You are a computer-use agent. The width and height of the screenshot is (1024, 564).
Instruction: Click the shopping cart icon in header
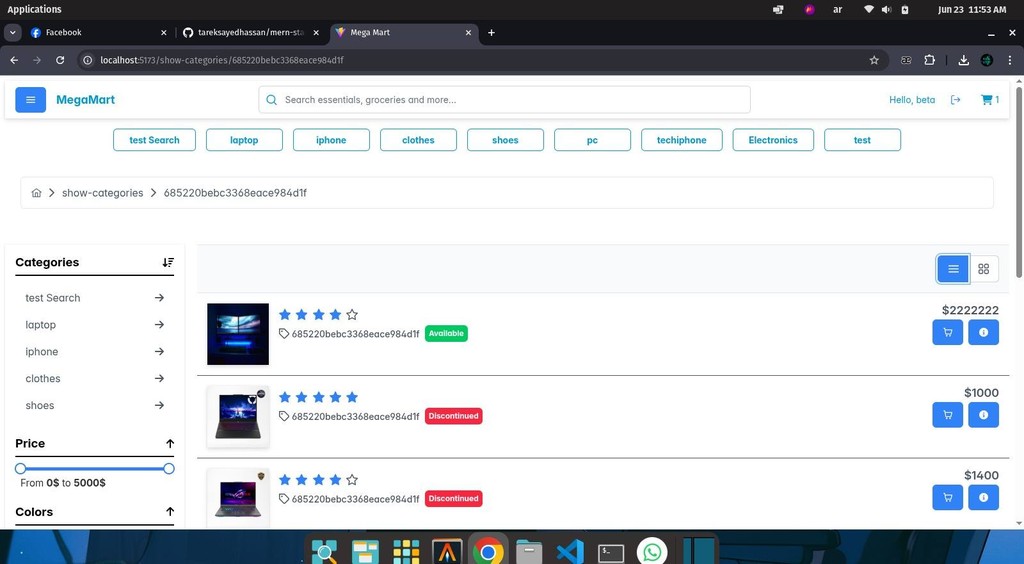click(988, 100)
